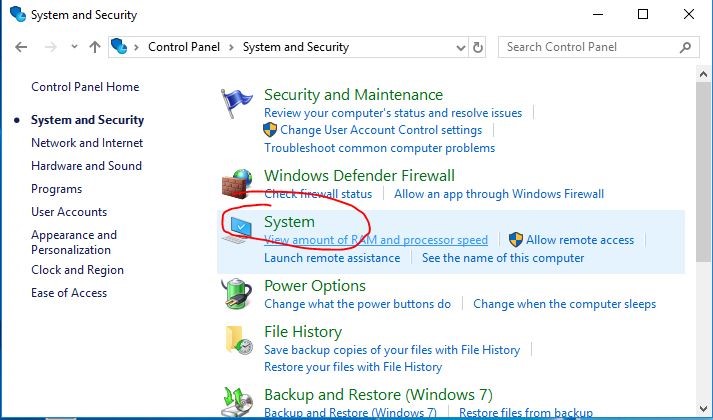Open Hardware and Sound category
Image resolution: width=713 pixels, height=420 pixels.
coord(86,166)
